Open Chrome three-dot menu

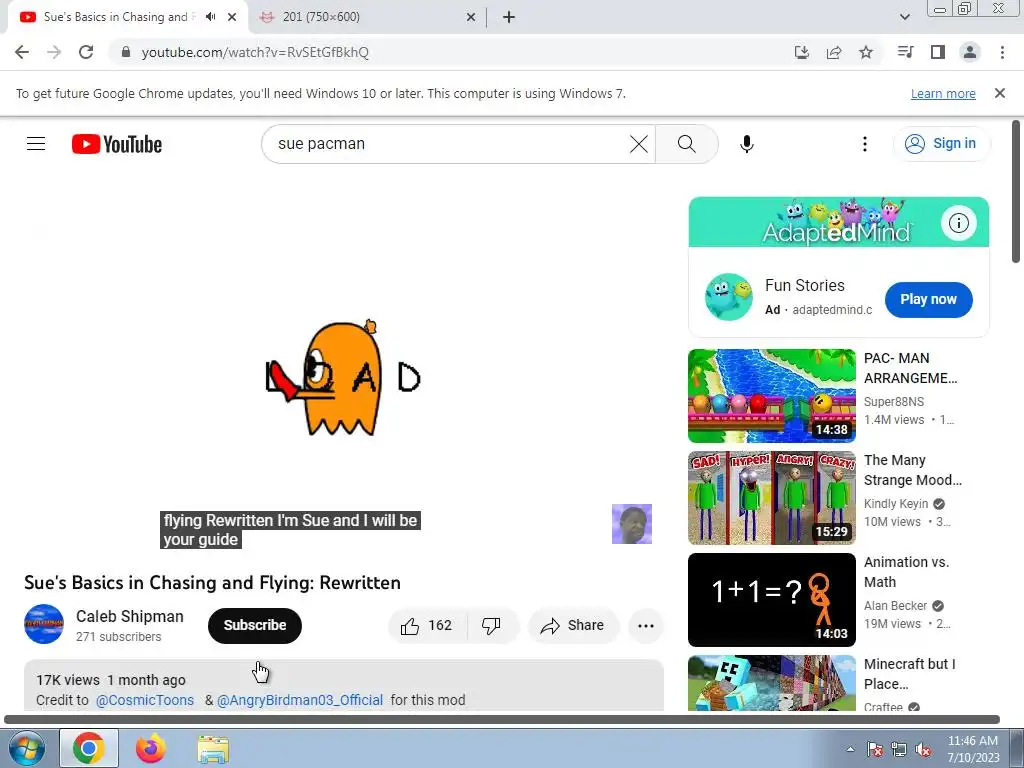pyautogui.click(x=1002, y=52)
